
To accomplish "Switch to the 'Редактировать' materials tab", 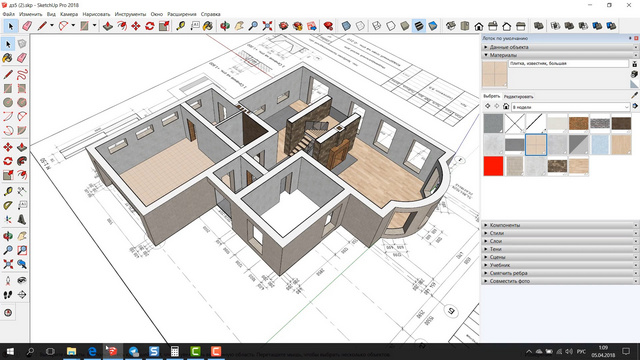I will click(518, 97).
